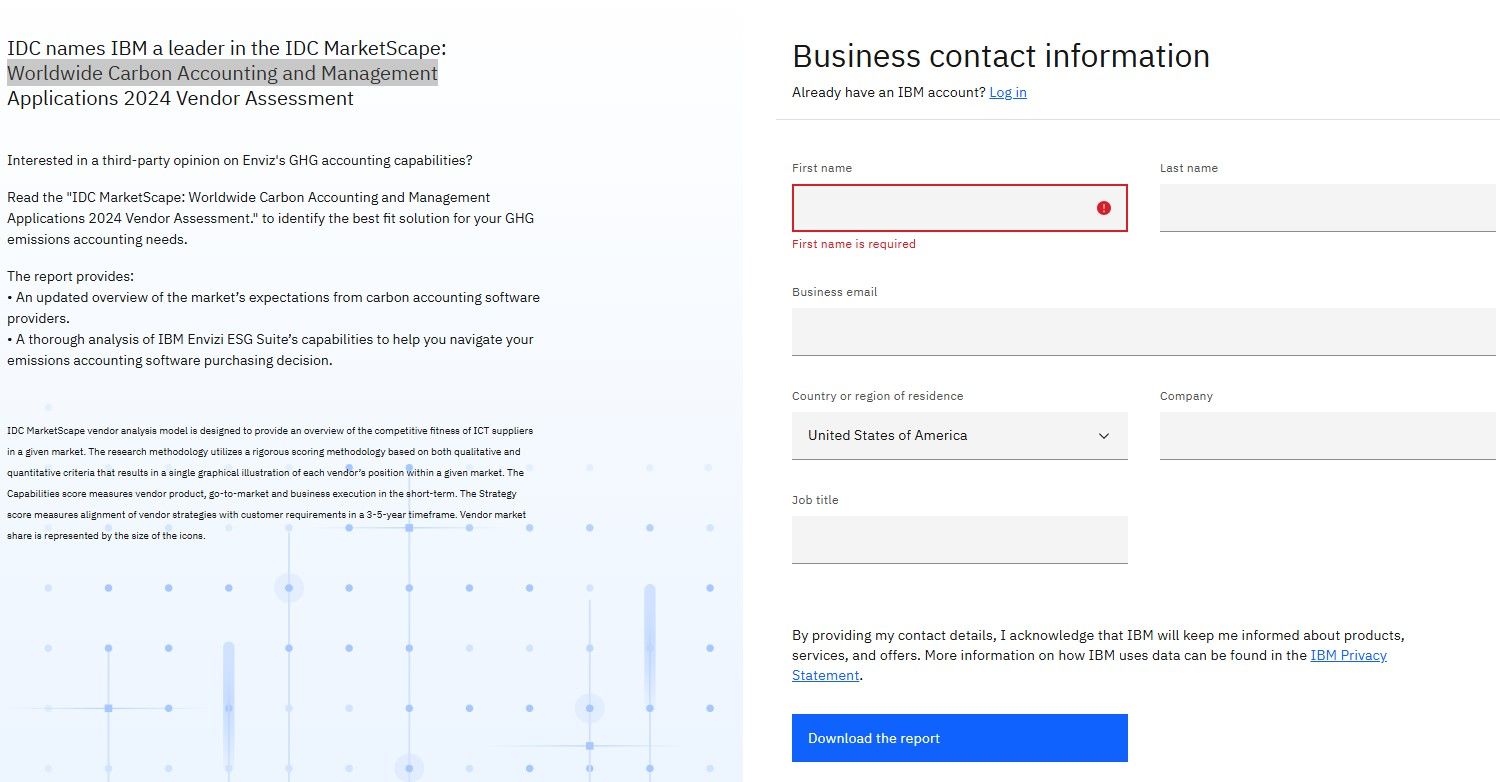Click the Business contact information heading
Viewport: 1500px width, 782px height.
tap(1000, 56)
